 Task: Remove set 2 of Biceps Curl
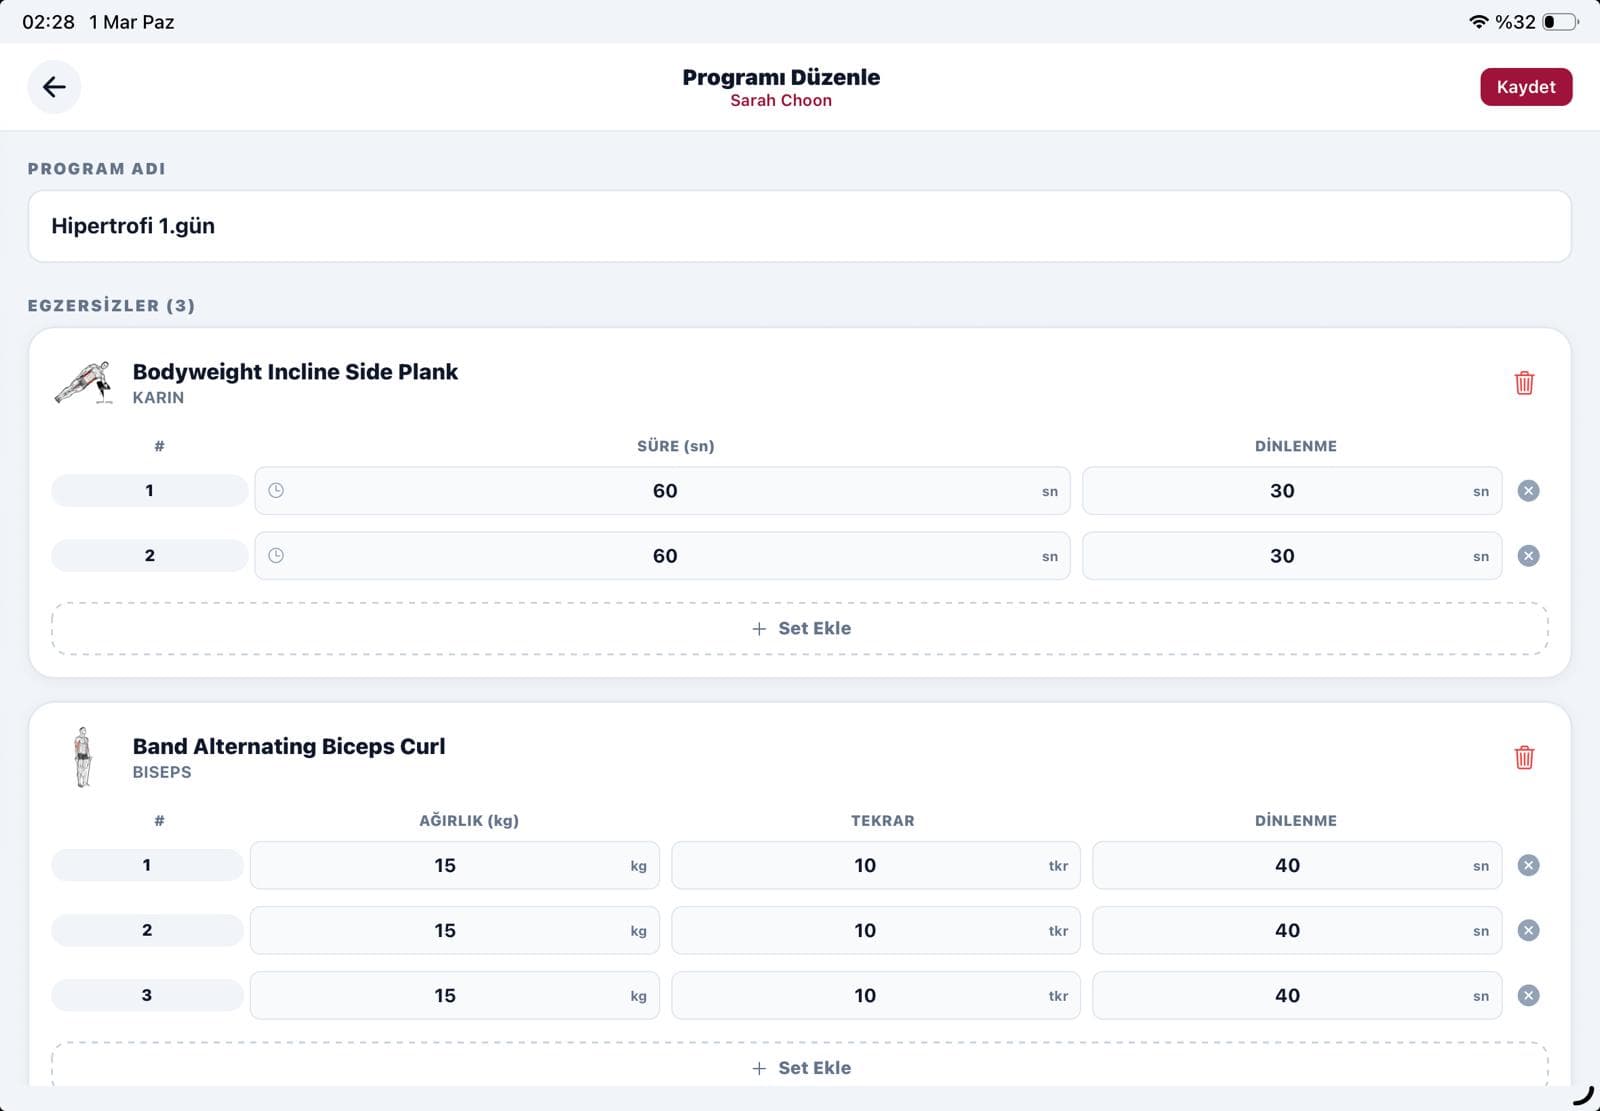point(1528,931)
